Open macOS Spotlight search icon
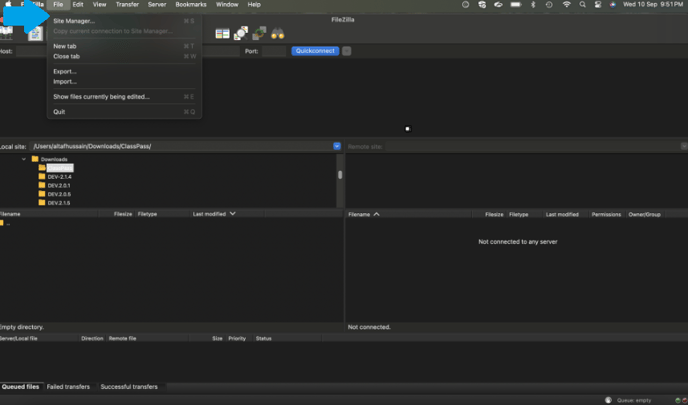This screenshot has height=405, width=688. point(582,4)
